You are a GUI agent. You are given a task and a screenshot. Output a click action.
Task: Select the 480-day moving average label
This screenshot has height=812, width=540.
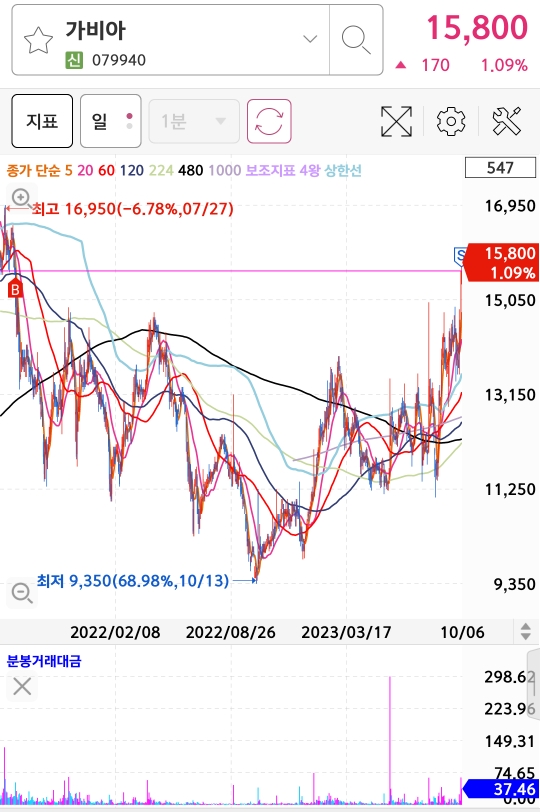pyautogui.click(x=191, y=170)
